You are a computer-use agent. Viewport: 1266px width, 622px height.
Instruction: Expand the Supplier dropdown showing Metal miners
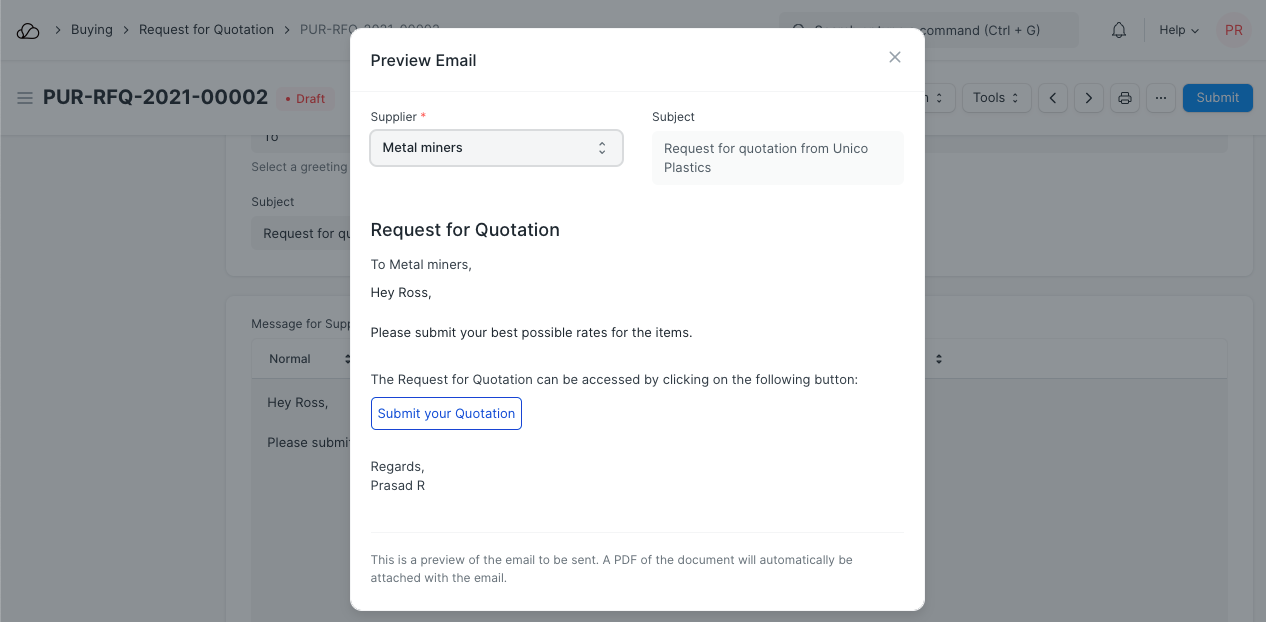pos(496,148)
